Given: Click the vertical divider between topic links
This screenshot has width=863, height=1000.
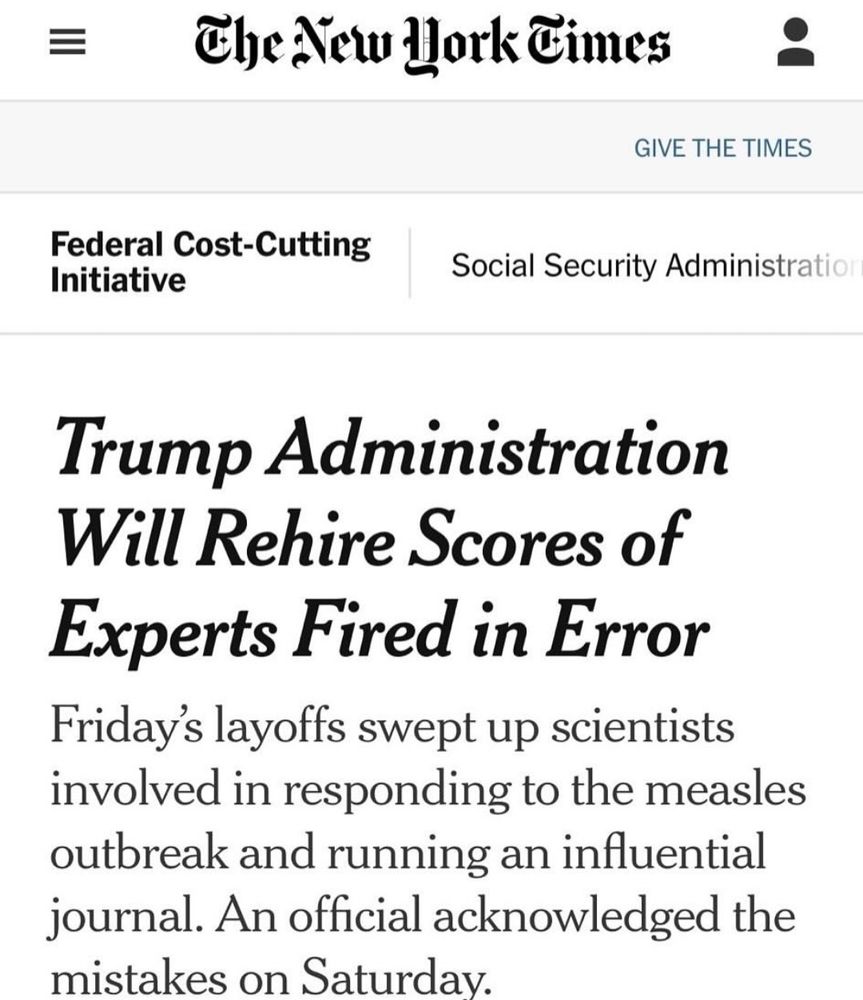Looking at the screenshot, I should [409, 263].
